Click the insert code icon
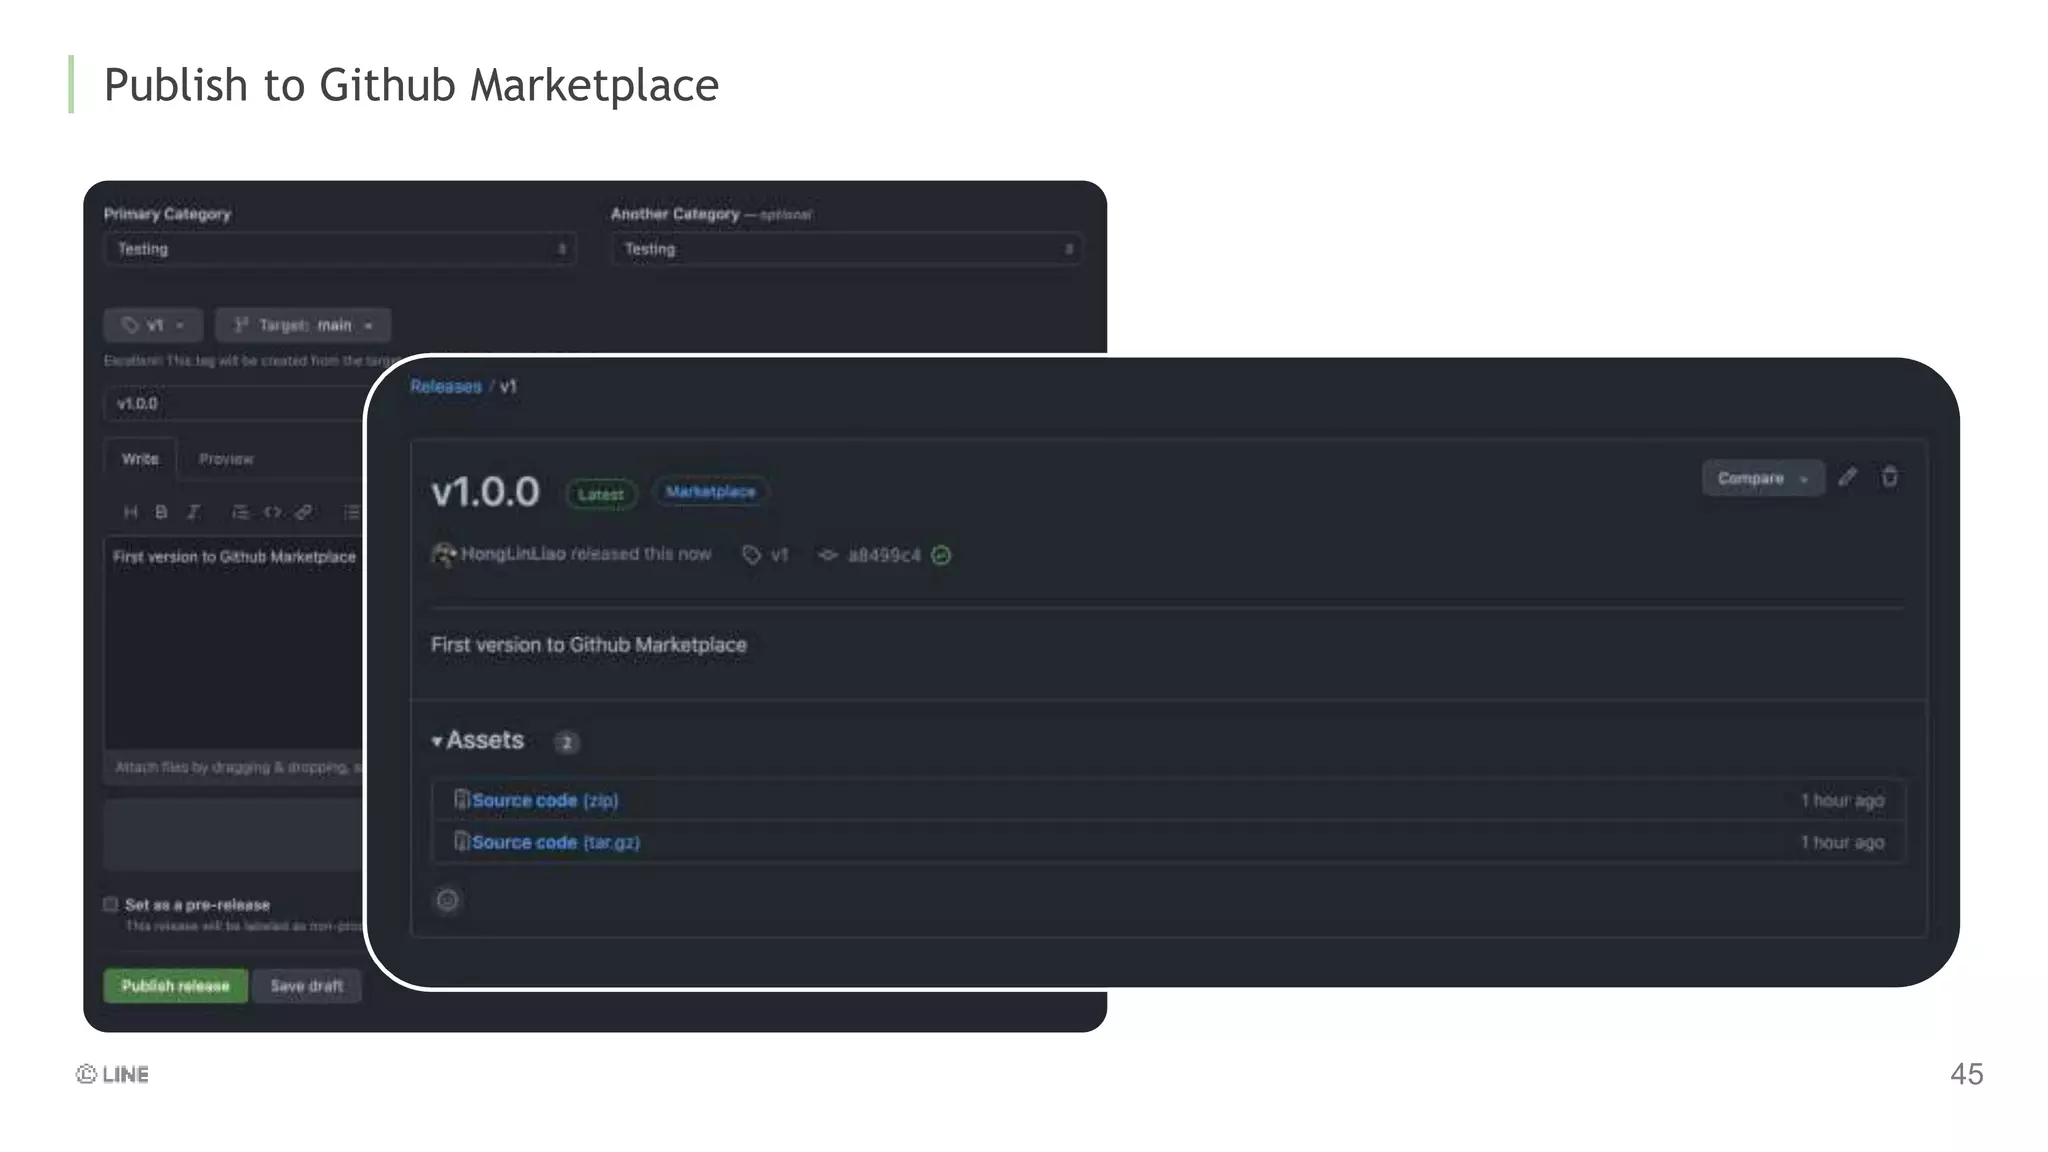The height and width of the screenshot is (1152, 2048). point(272,512)
